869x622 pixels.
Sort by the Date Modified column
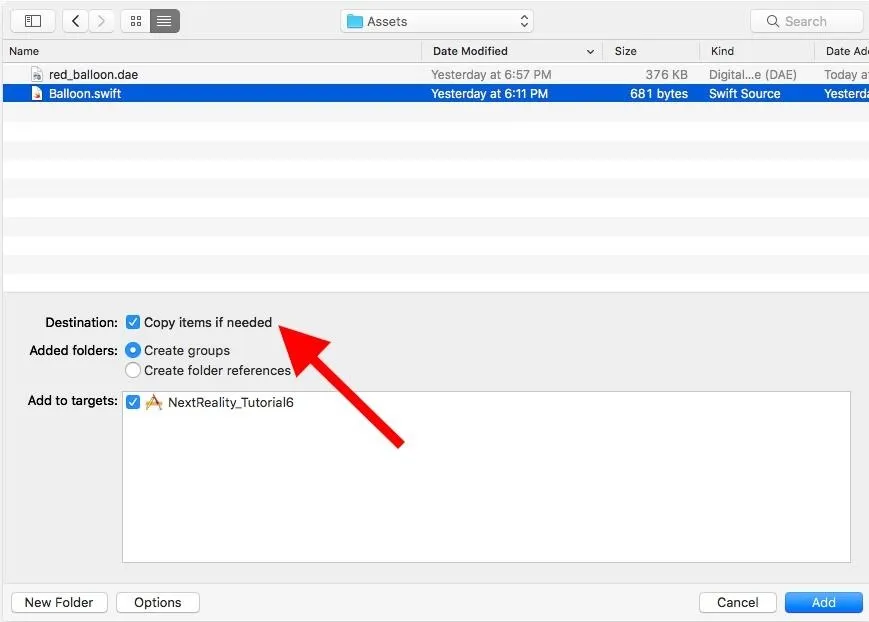512,51
